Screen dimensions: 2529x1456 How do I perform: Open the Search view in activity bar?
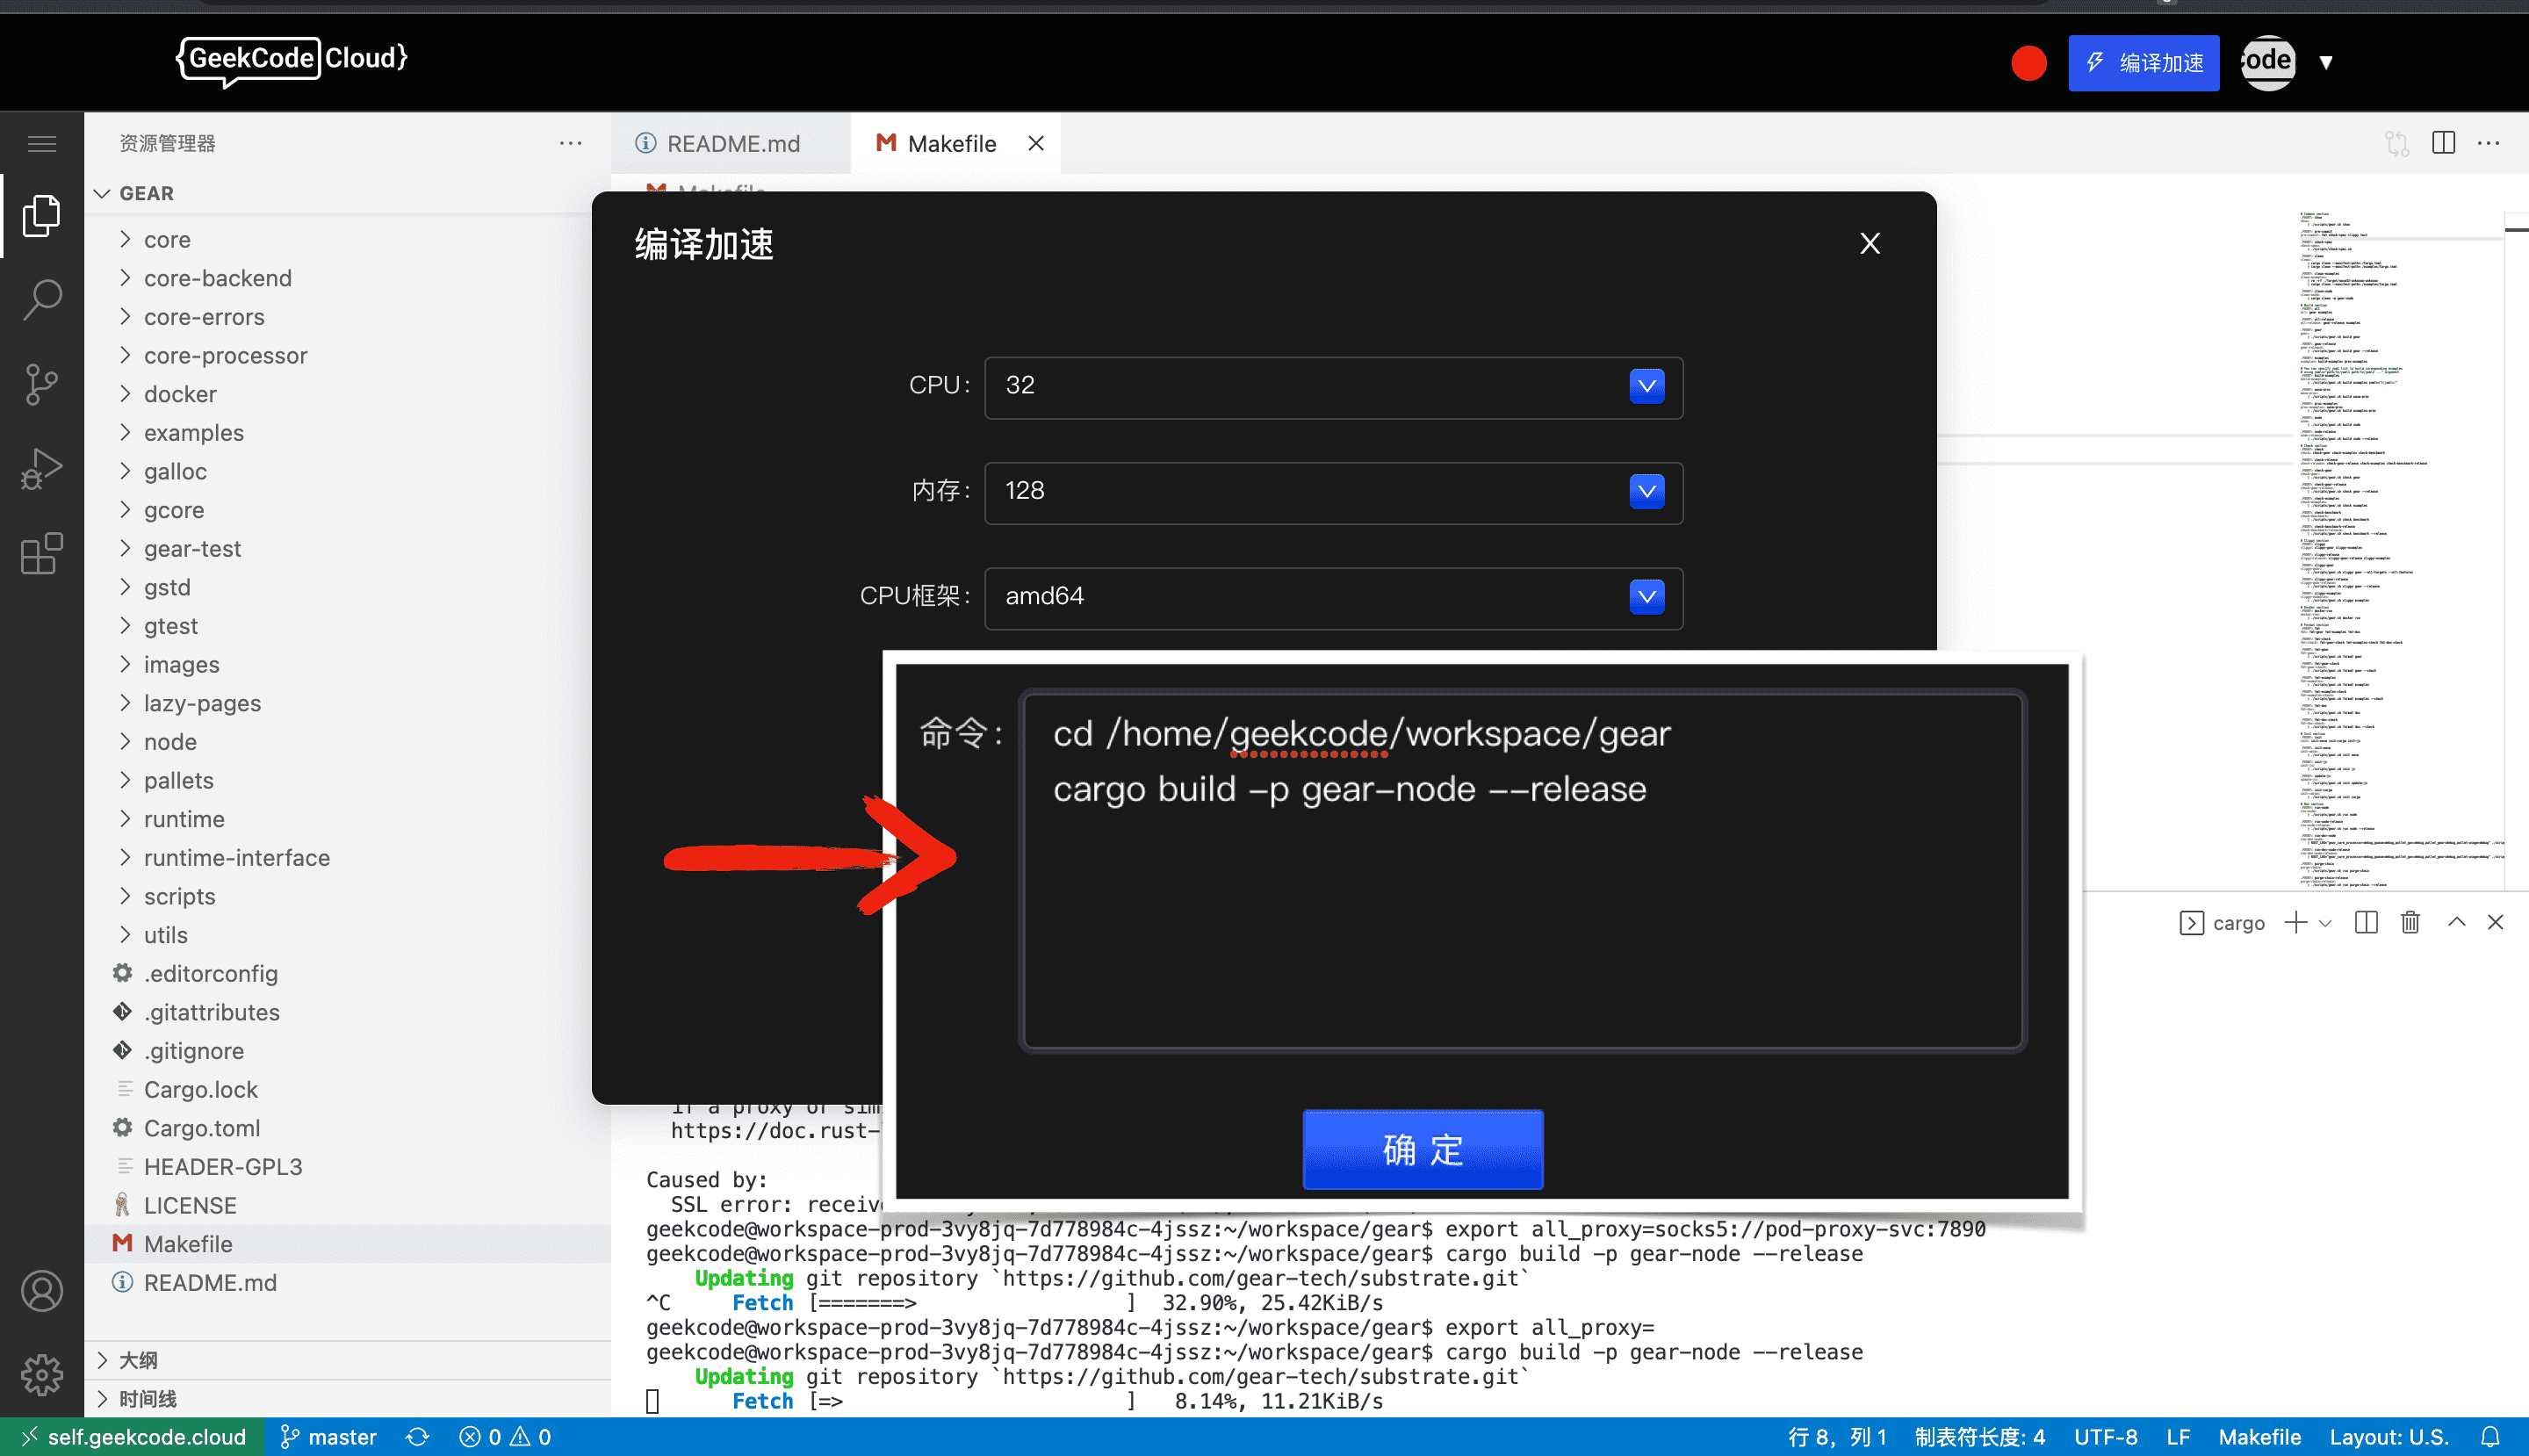pos(42,299)
